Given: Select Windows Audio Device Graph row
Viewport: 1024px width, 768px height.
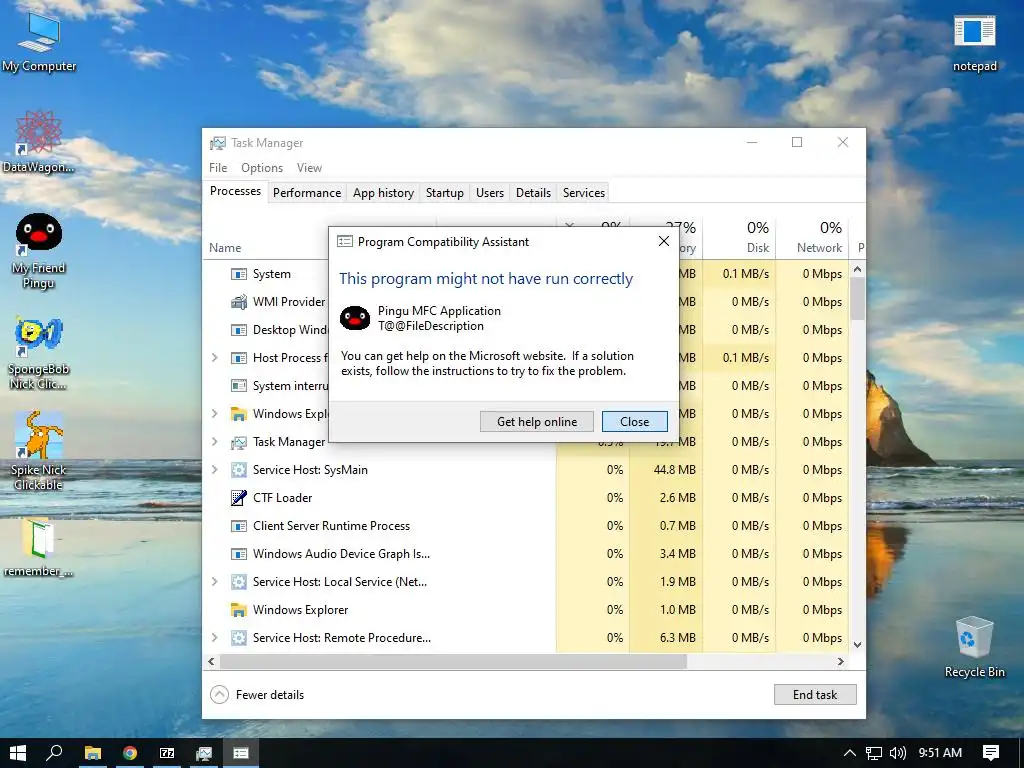Looking at the screenshot, I should pyautogui.click(x=527, y=554).
